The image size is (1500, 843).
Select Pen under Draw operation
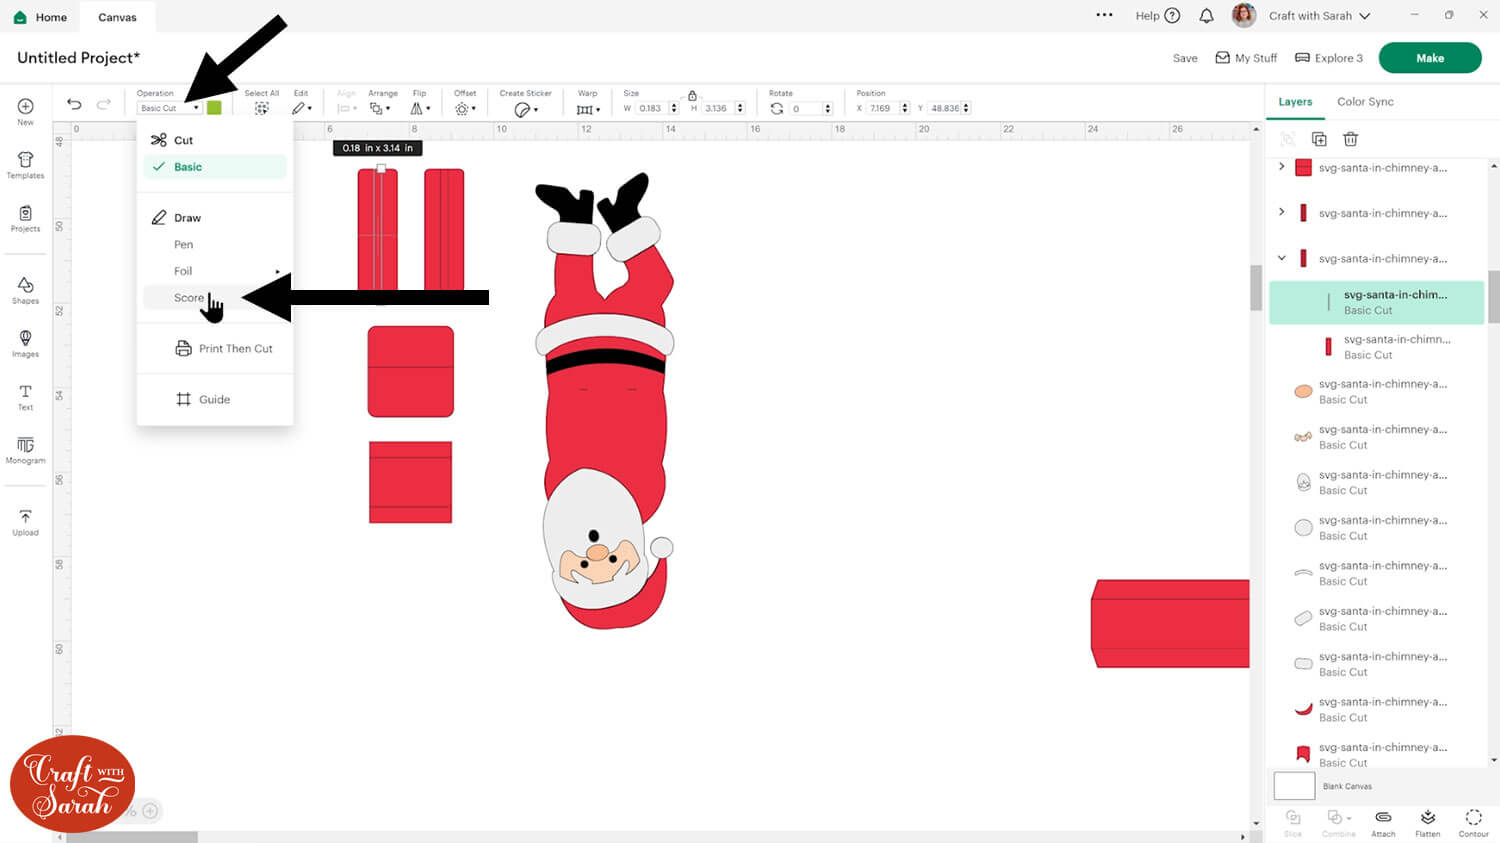click(x=183, y=245)
